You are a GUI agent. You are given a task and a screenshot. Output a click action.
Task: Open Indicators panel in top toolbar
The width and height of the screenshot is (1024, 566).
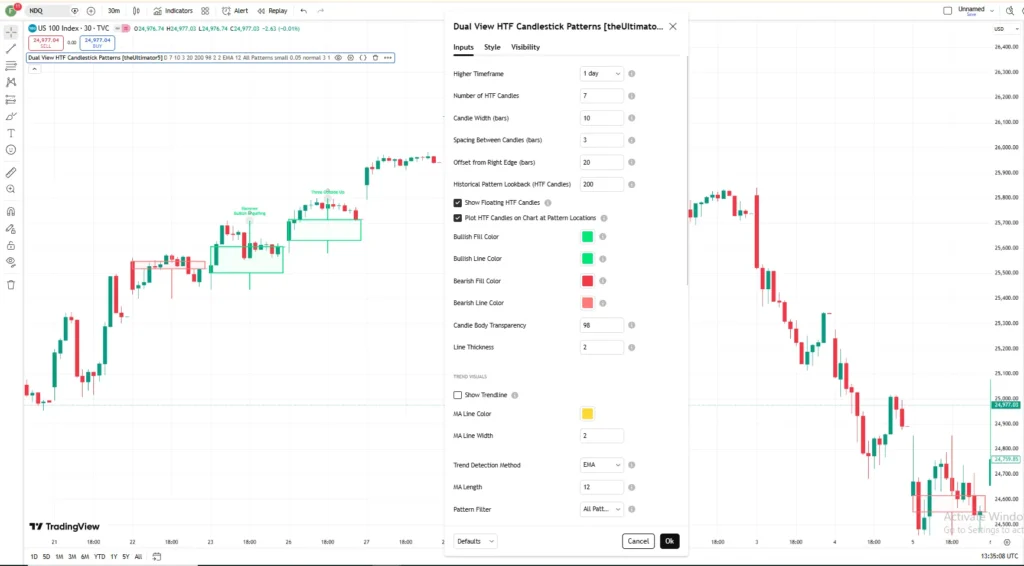pyautogui.click(x=173, y=11)
